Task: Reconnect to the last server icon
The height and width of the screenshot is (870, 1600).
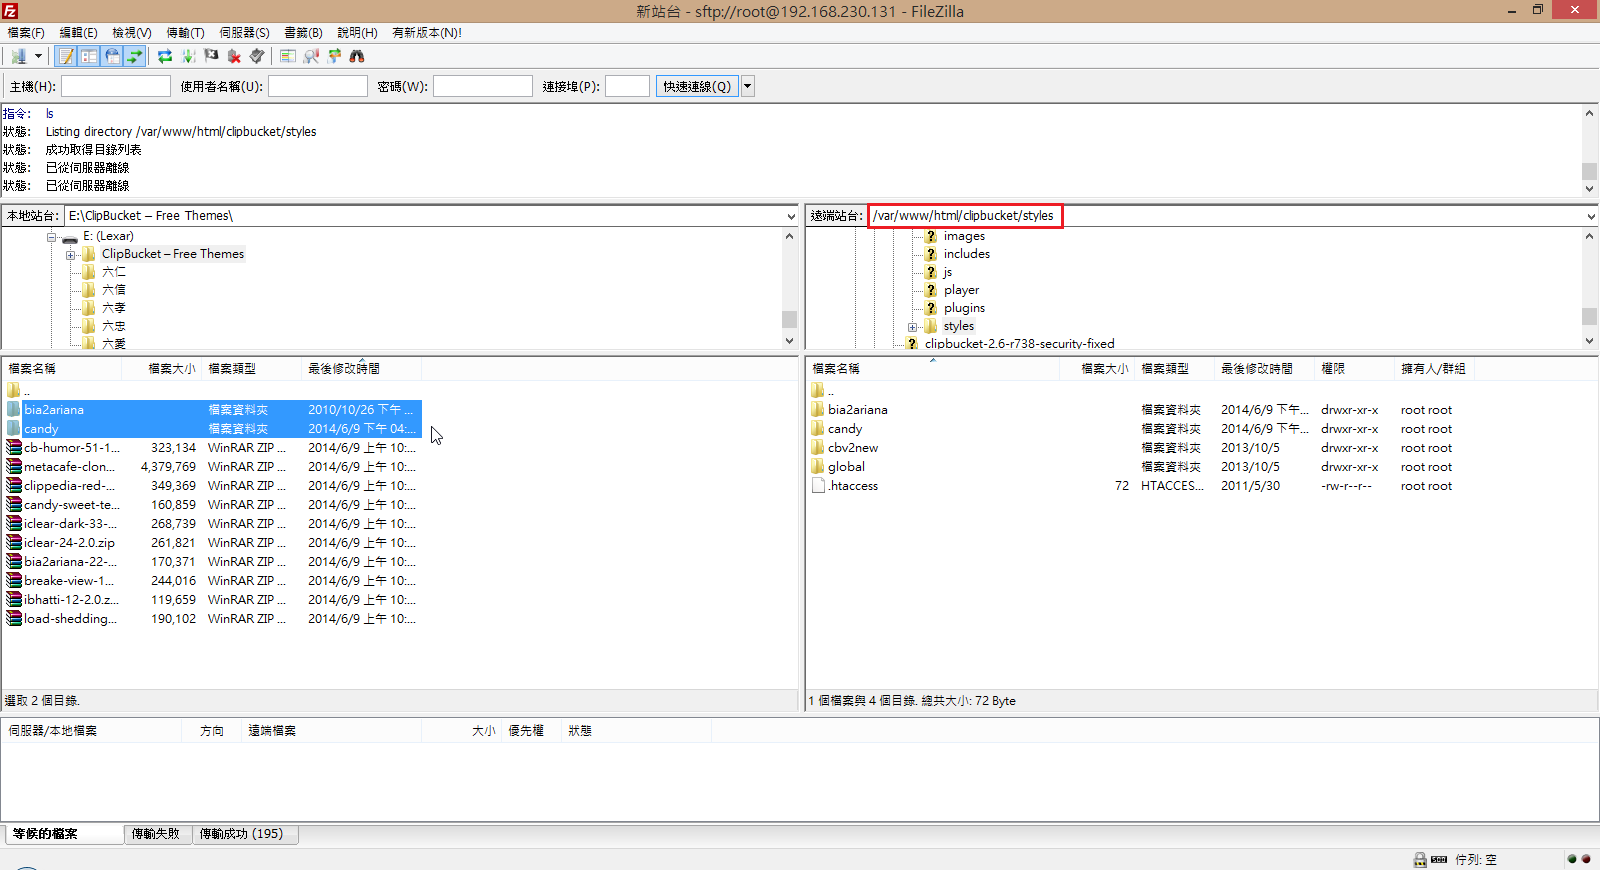Action: [257, 56]
